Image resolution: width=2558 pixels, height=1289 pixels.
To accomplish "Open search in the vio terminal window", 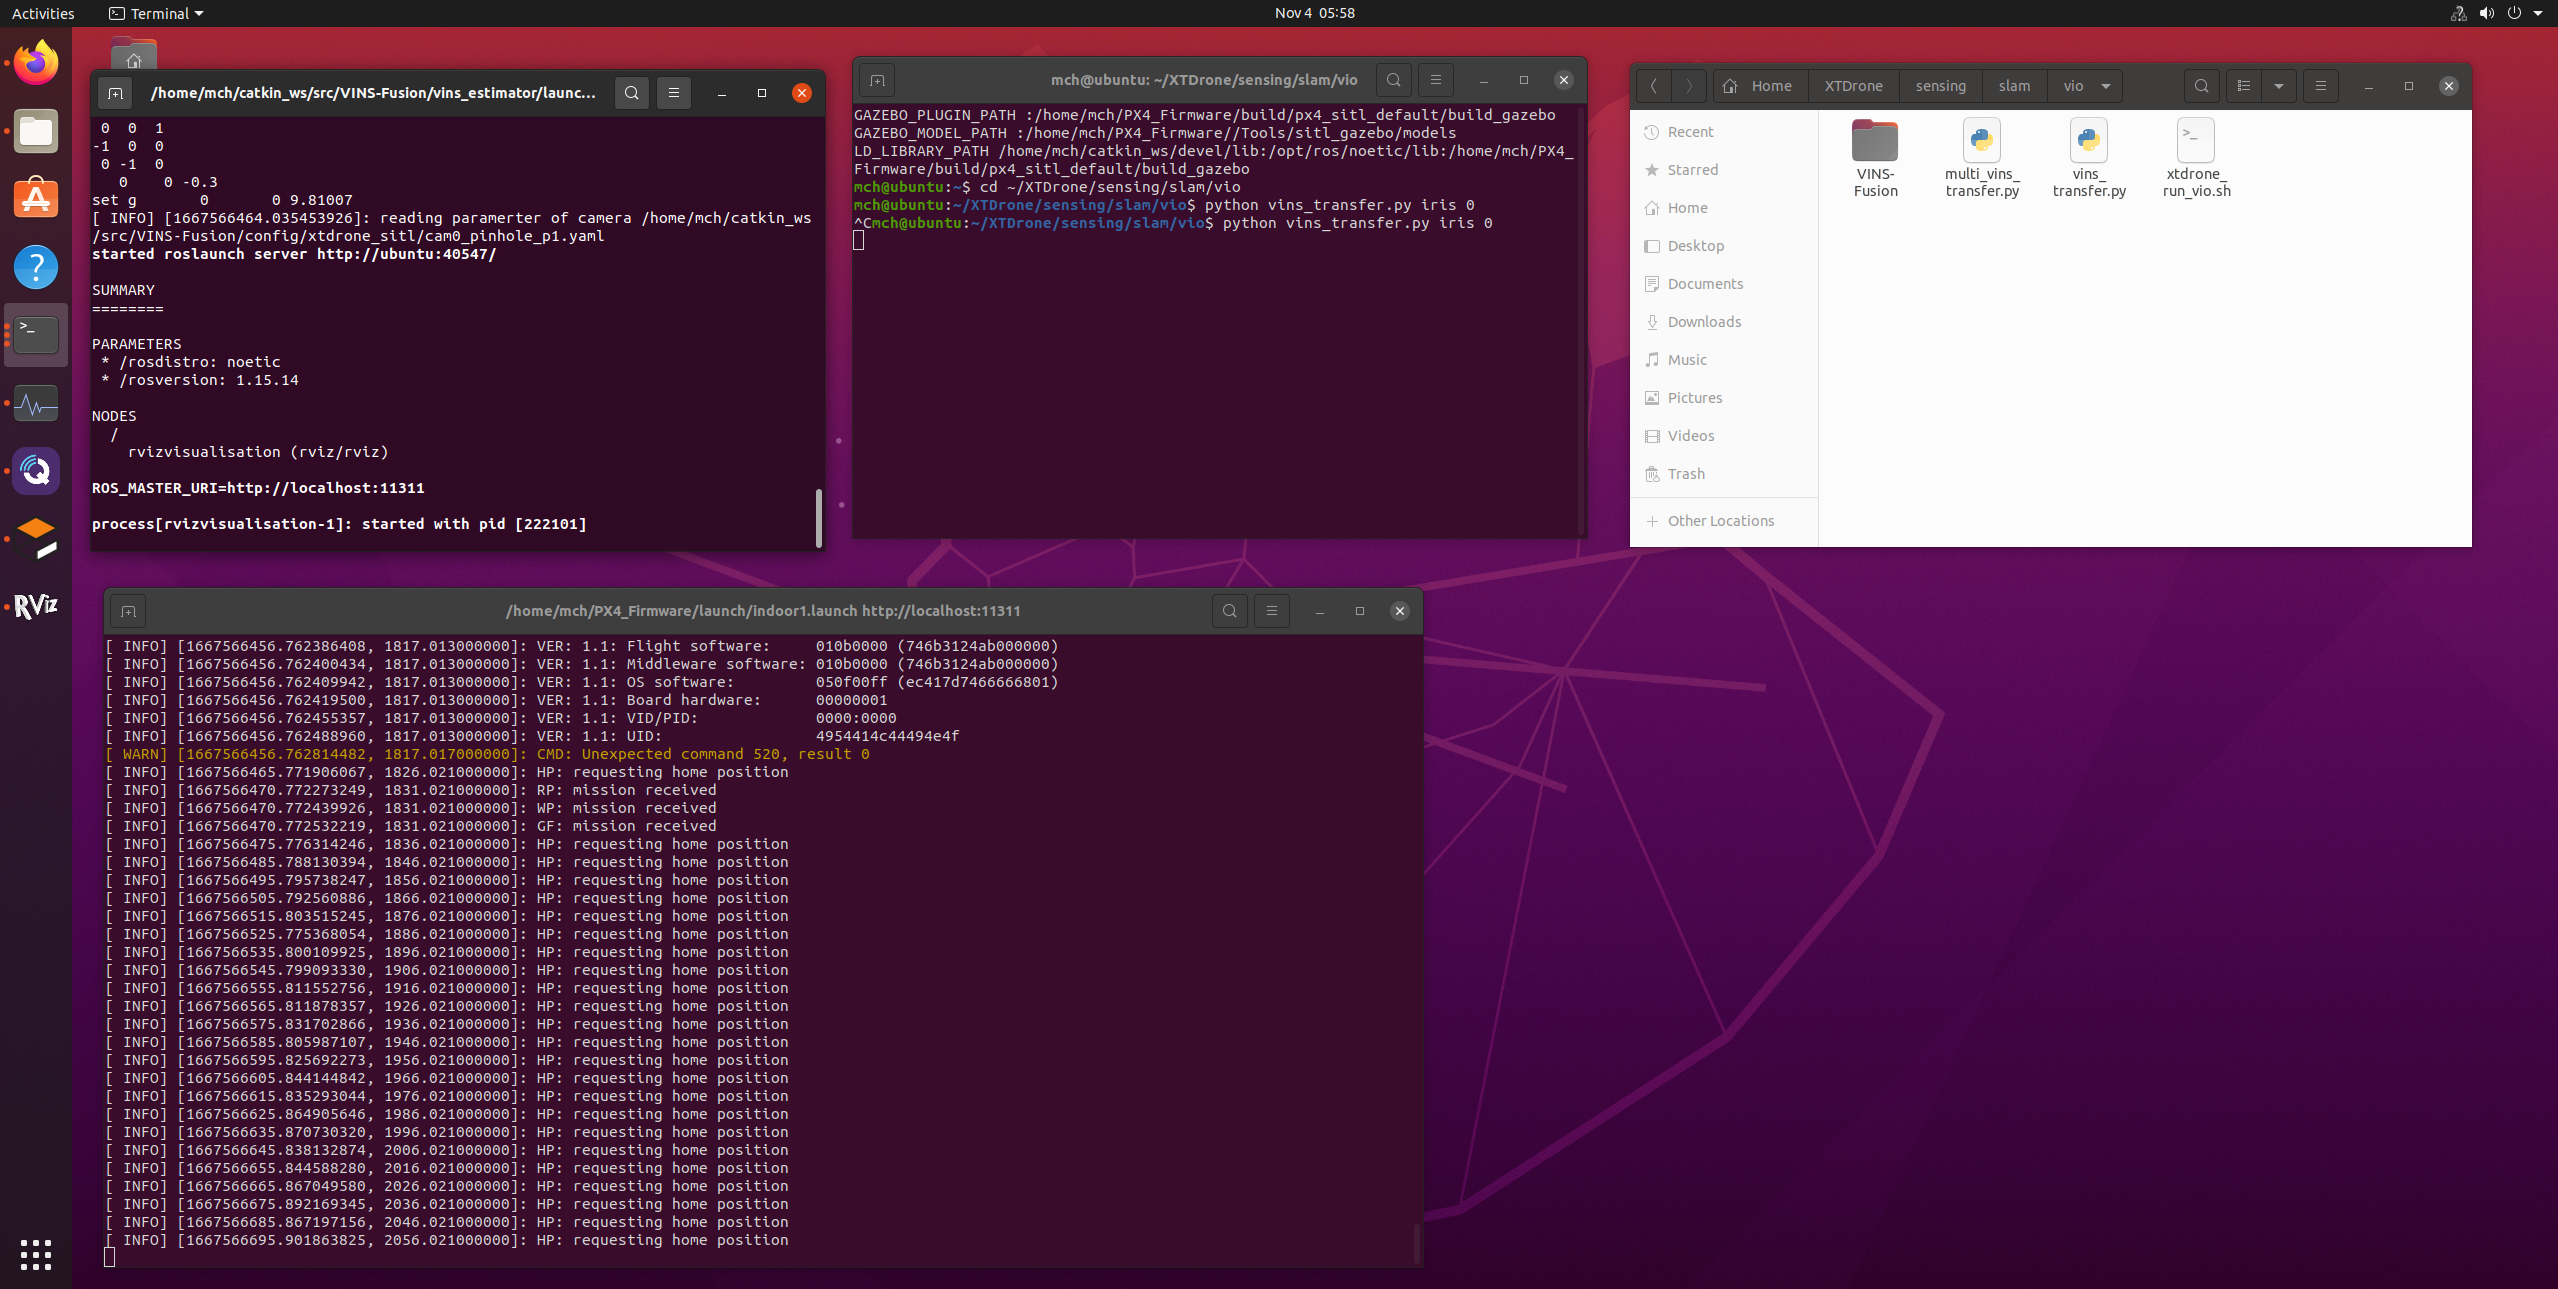I will (1393, 80).
